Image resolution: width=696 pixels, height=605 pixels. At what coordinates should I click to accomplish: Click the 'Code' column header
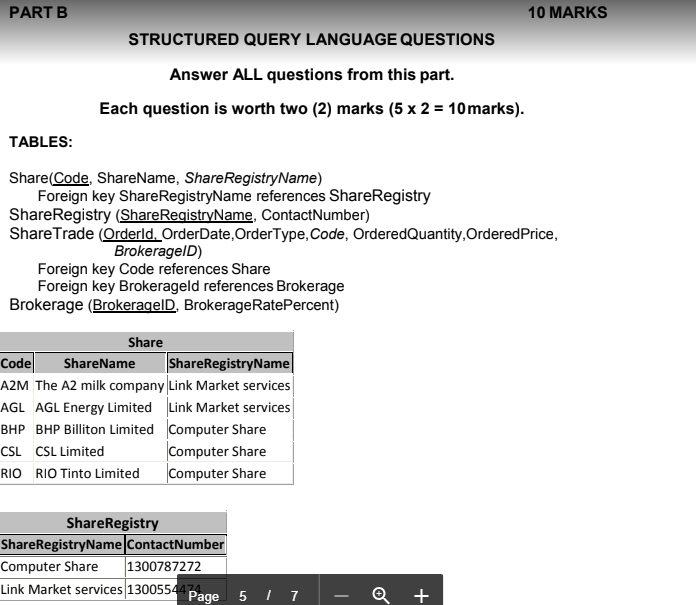coord(16,364)
